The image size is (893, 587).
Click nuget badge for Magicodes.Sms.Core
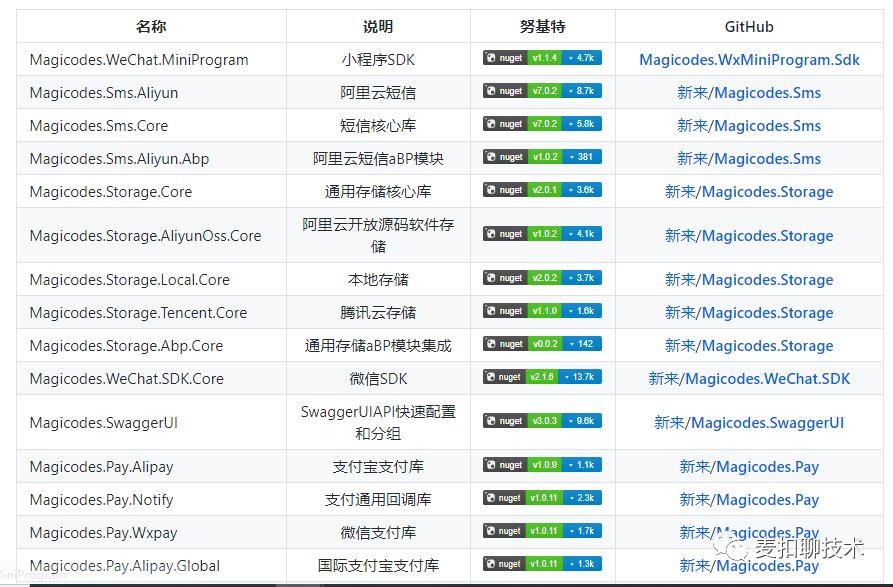tap(542, 124)
